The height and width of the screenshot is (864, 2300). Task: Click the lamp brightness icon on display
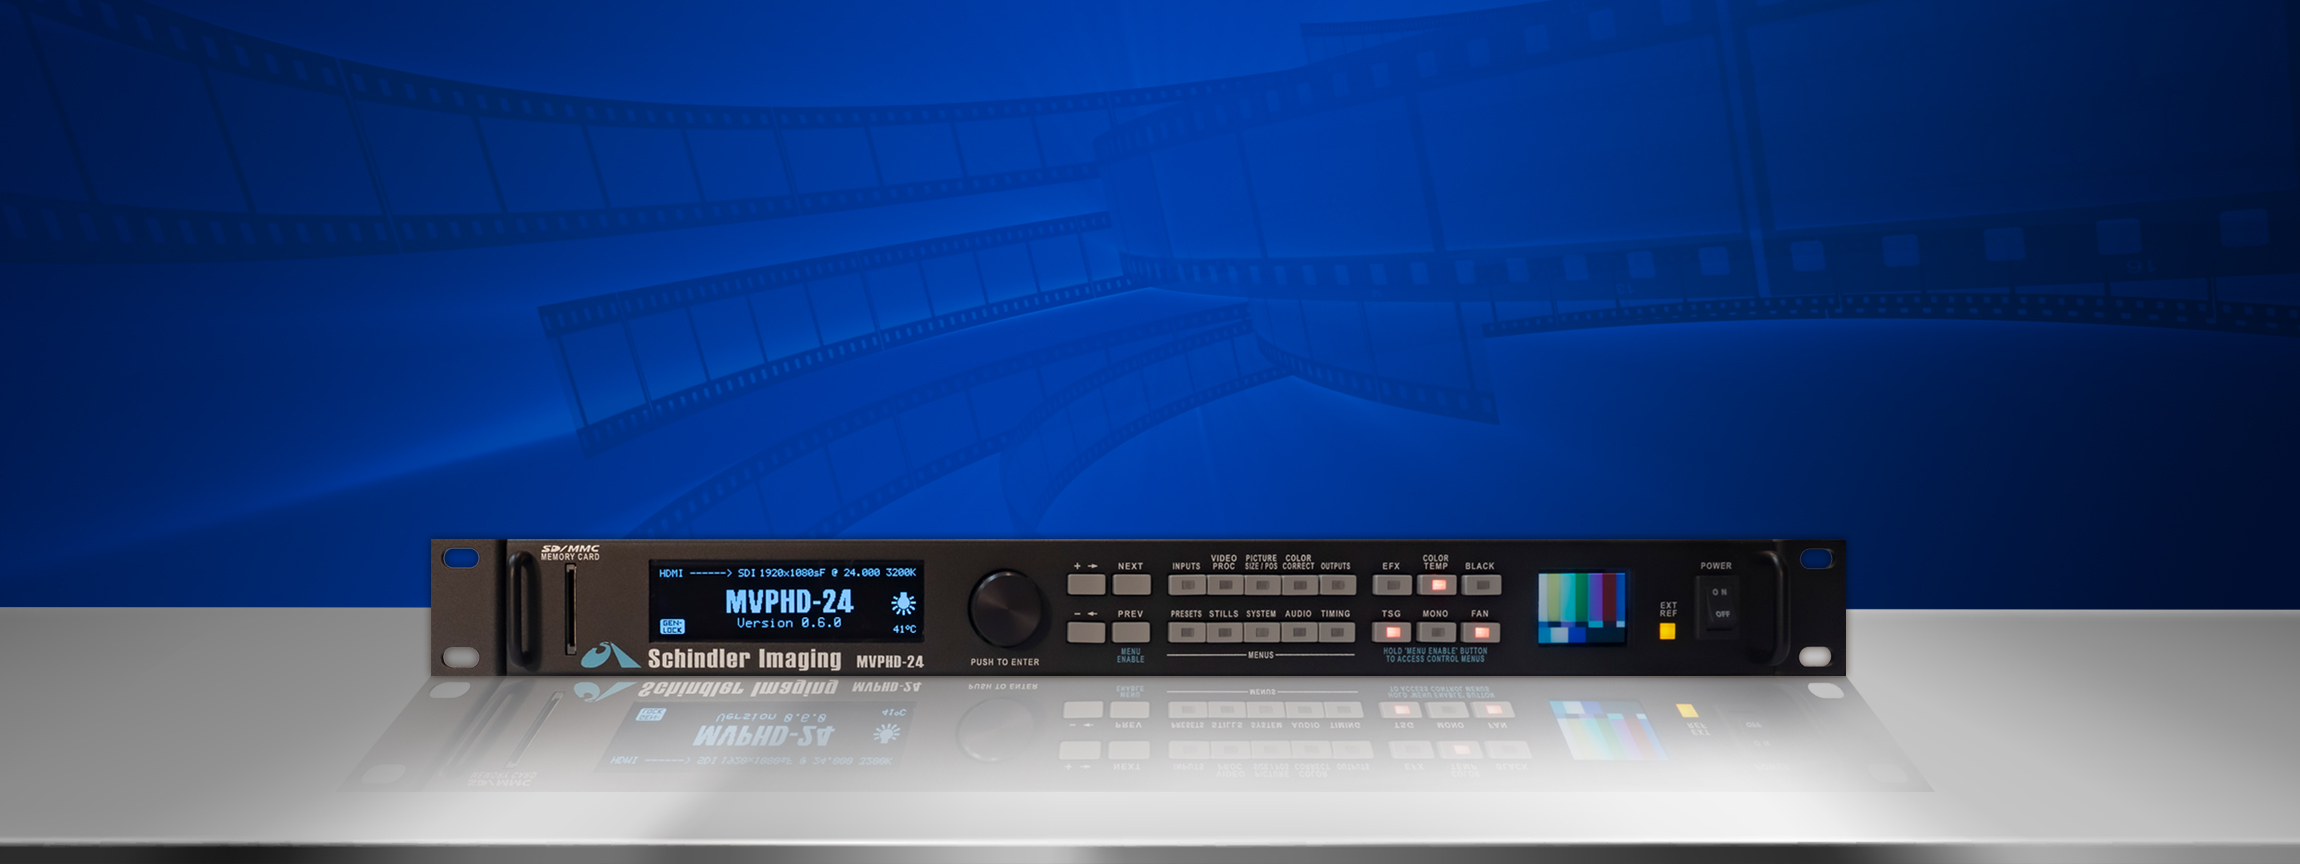click(x=903, y=603)
